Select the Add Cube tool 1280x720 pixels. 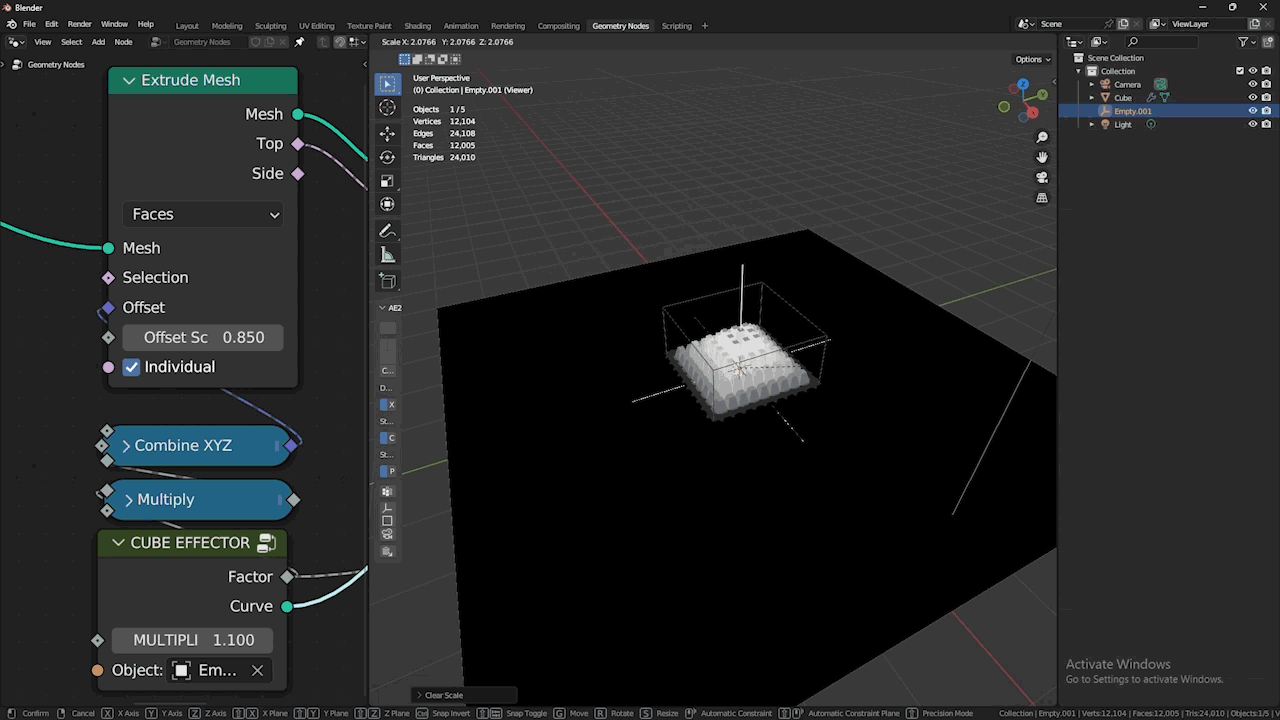(x=387, y=281)
